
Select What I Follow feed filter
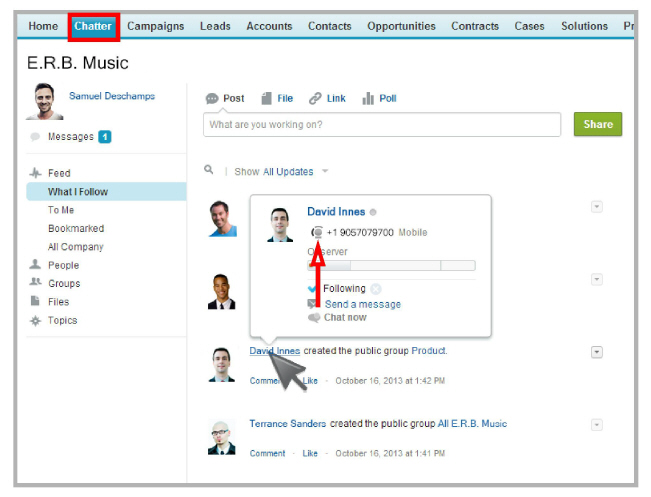(x=106, y=191)
